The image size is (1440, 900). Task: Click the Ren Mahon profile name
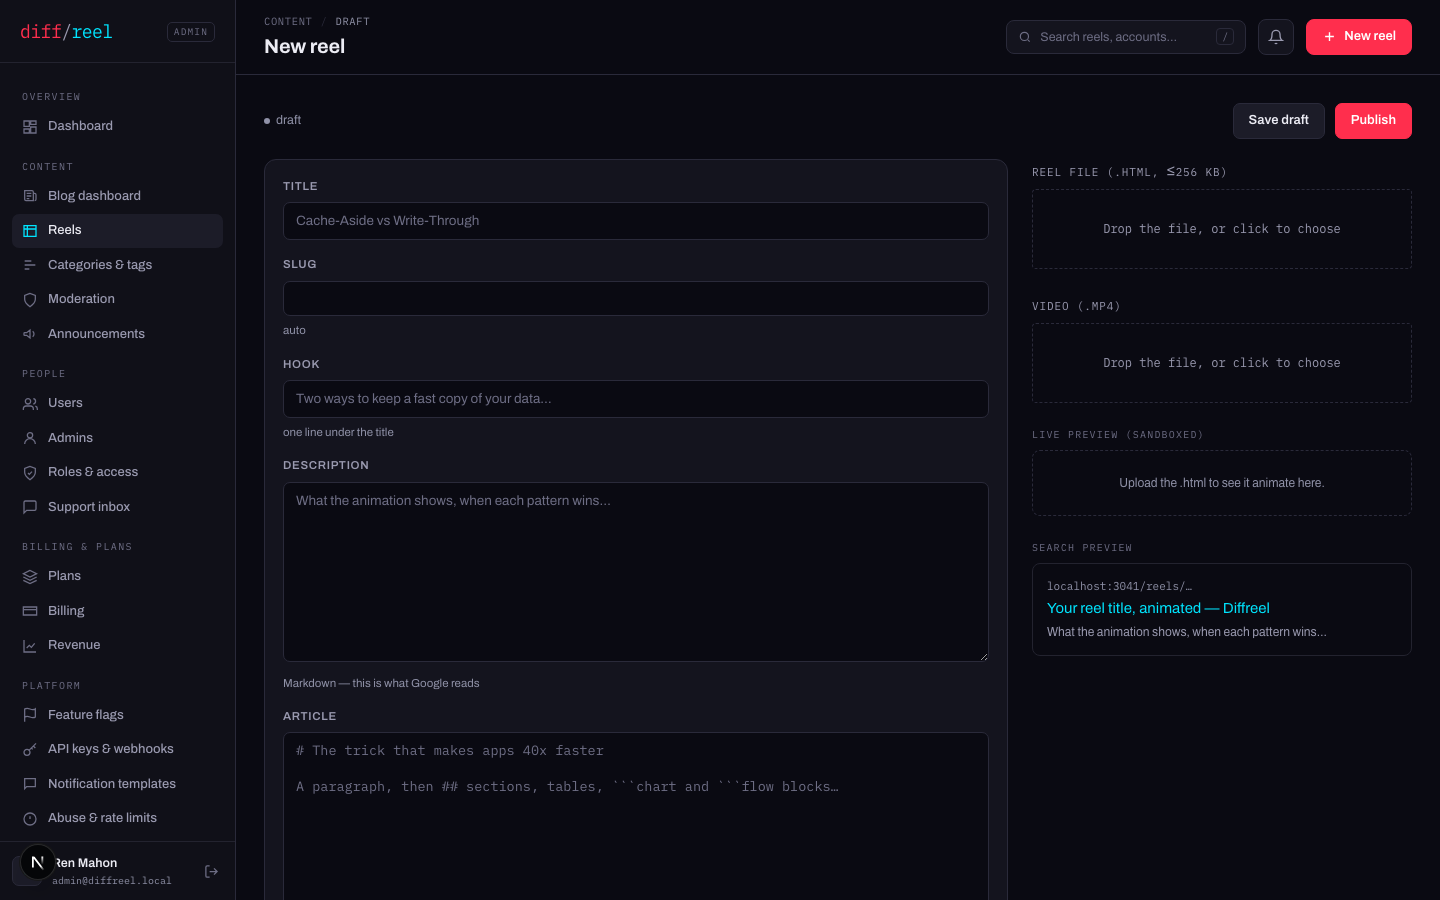pos(86,863)
